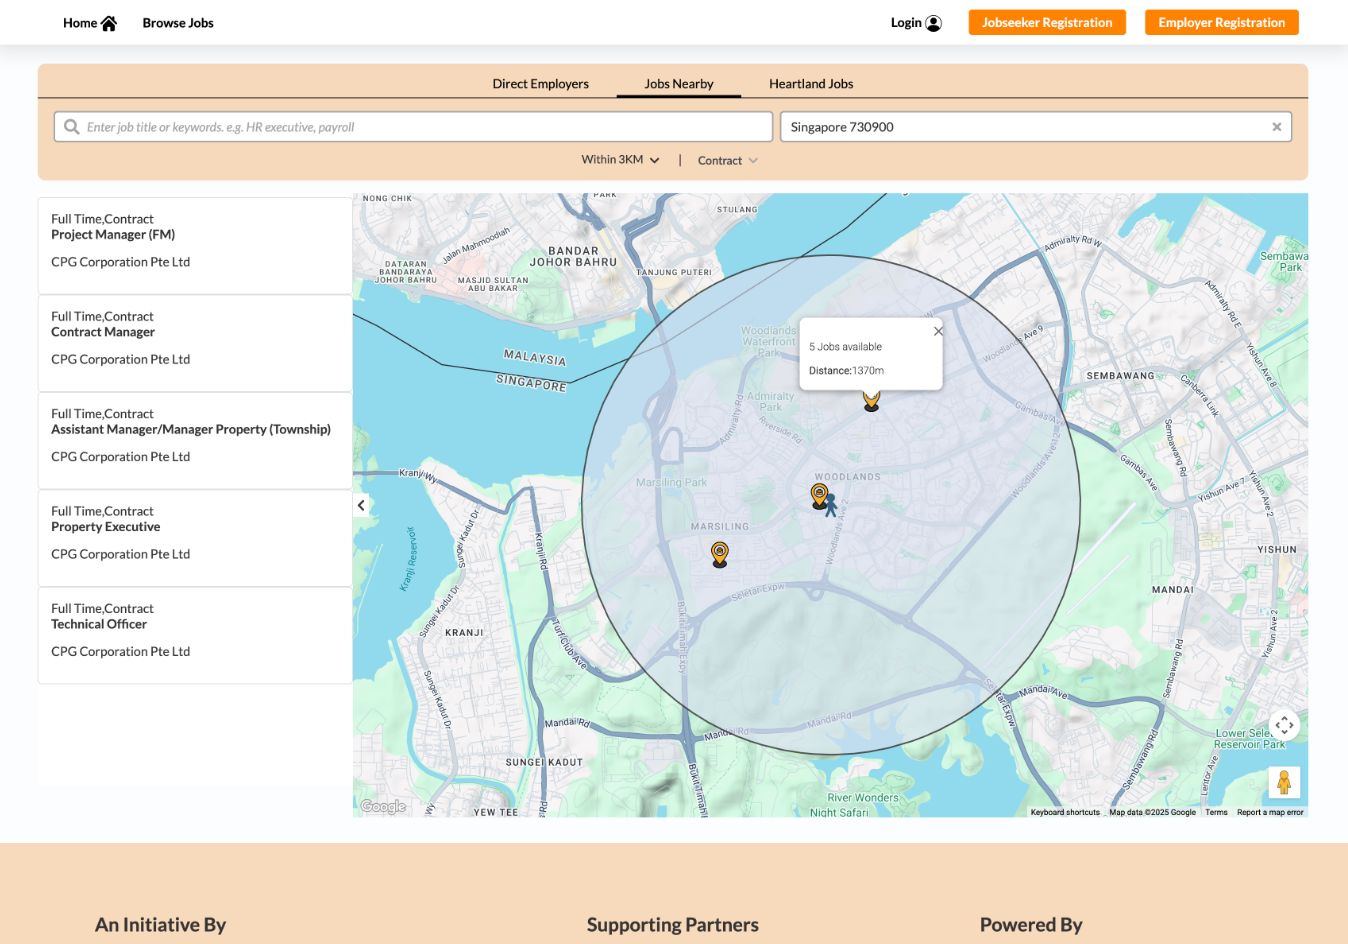Open Assistant Manager/Manager Property (Township) listing
Viewport: 1348px width, 944px height.
195,441
